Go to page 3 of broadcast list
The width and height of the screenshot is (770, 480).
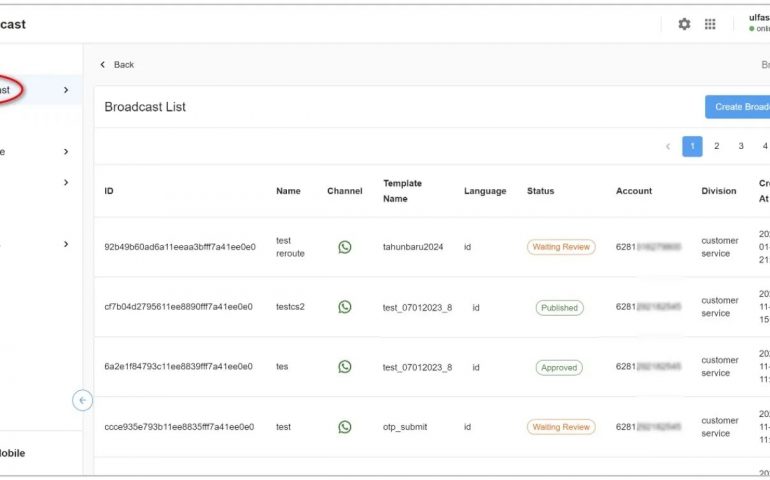coord(741,146)
